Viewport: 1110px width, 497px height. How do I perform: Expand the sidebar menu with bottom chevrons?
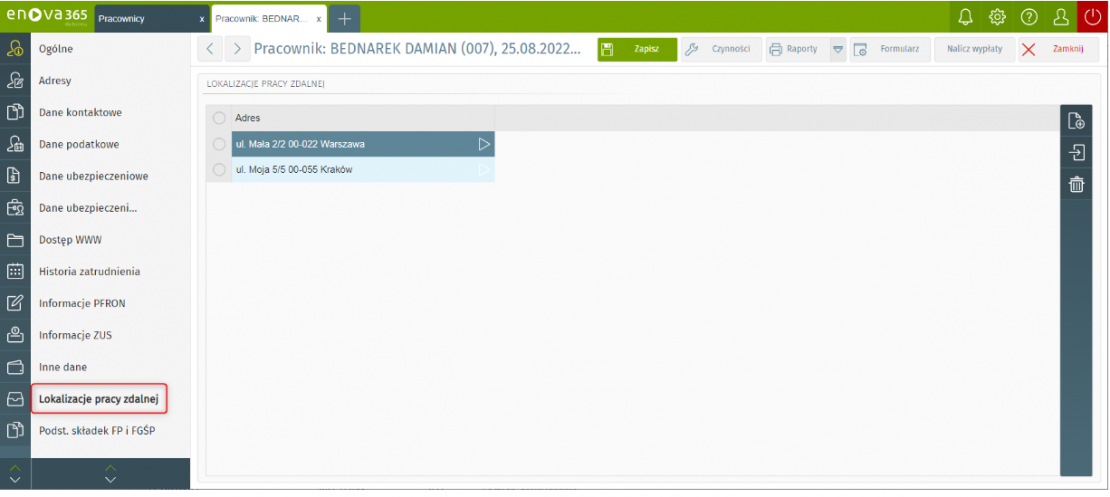pyautogui.click(x=110, y=474)
